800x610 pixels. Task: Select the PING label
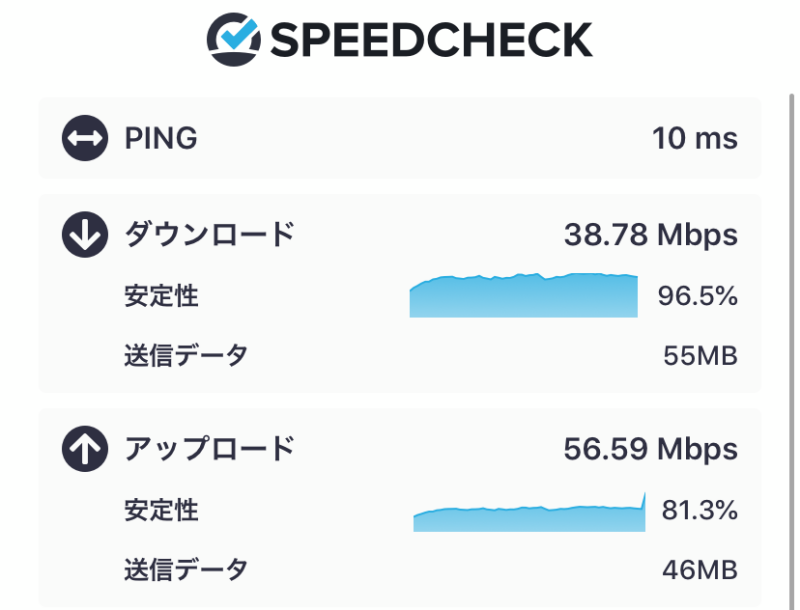click(160, 138)
